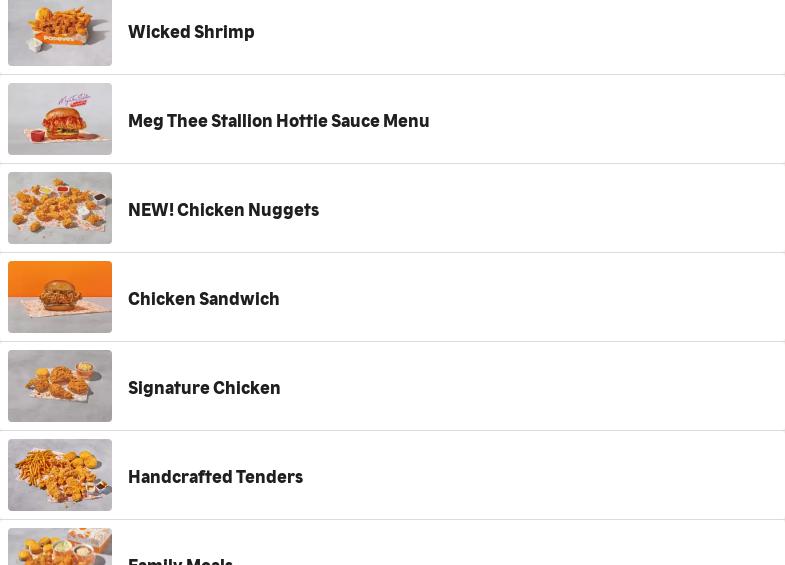Open the Wicked Shrimp menu label
Image resolution: width=785 pixels, height=565 pixels.
coord(191,32)
